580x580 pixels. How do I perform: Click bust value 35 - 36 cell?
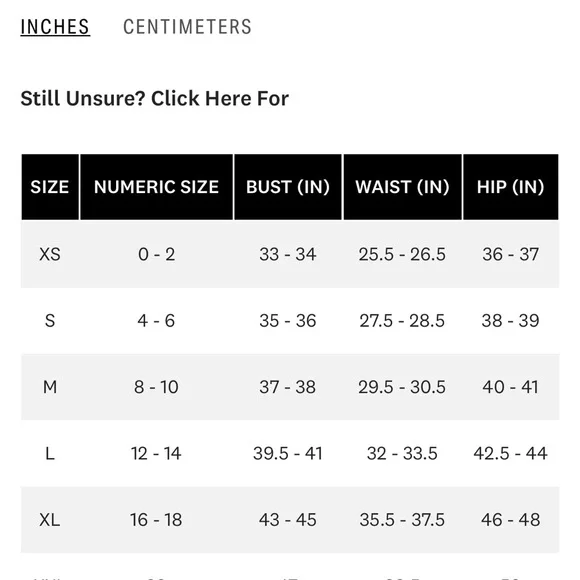tap(288, 321)
